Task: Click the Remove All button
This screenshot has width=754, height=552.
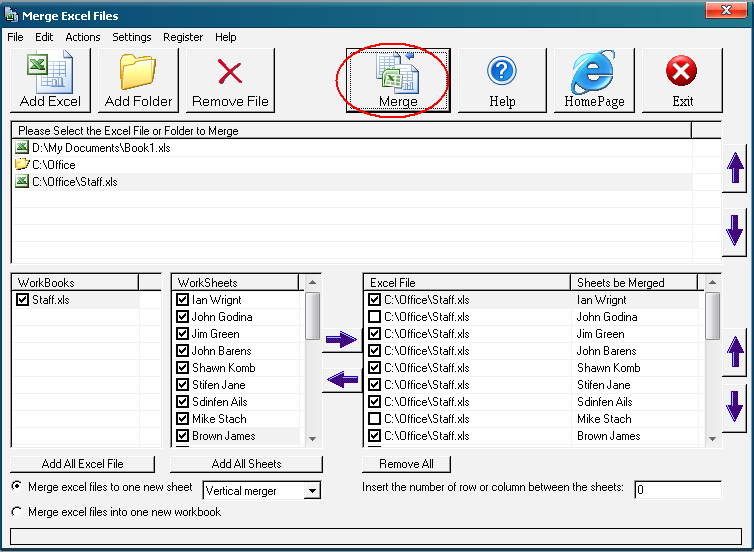Action: pos(406,464)
